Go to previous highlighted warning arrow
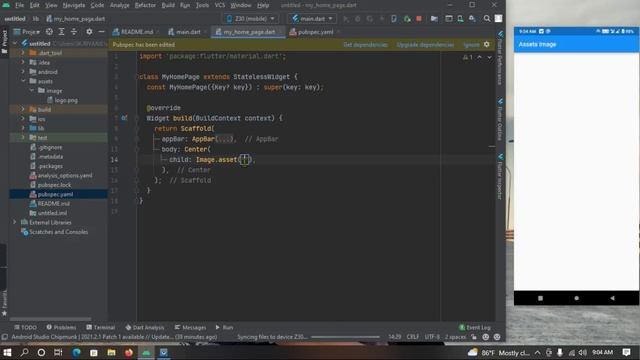 (480, 58)
